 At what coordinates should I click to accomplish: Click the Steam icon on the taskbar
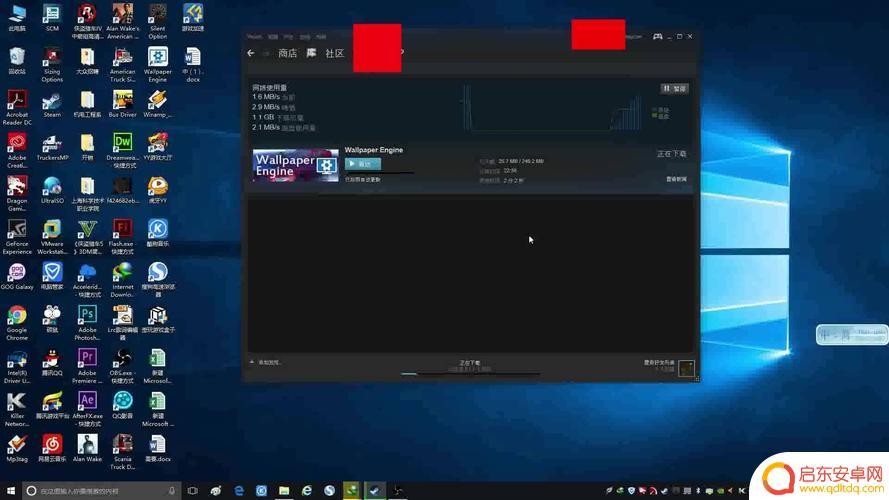[x=375, y=490]
